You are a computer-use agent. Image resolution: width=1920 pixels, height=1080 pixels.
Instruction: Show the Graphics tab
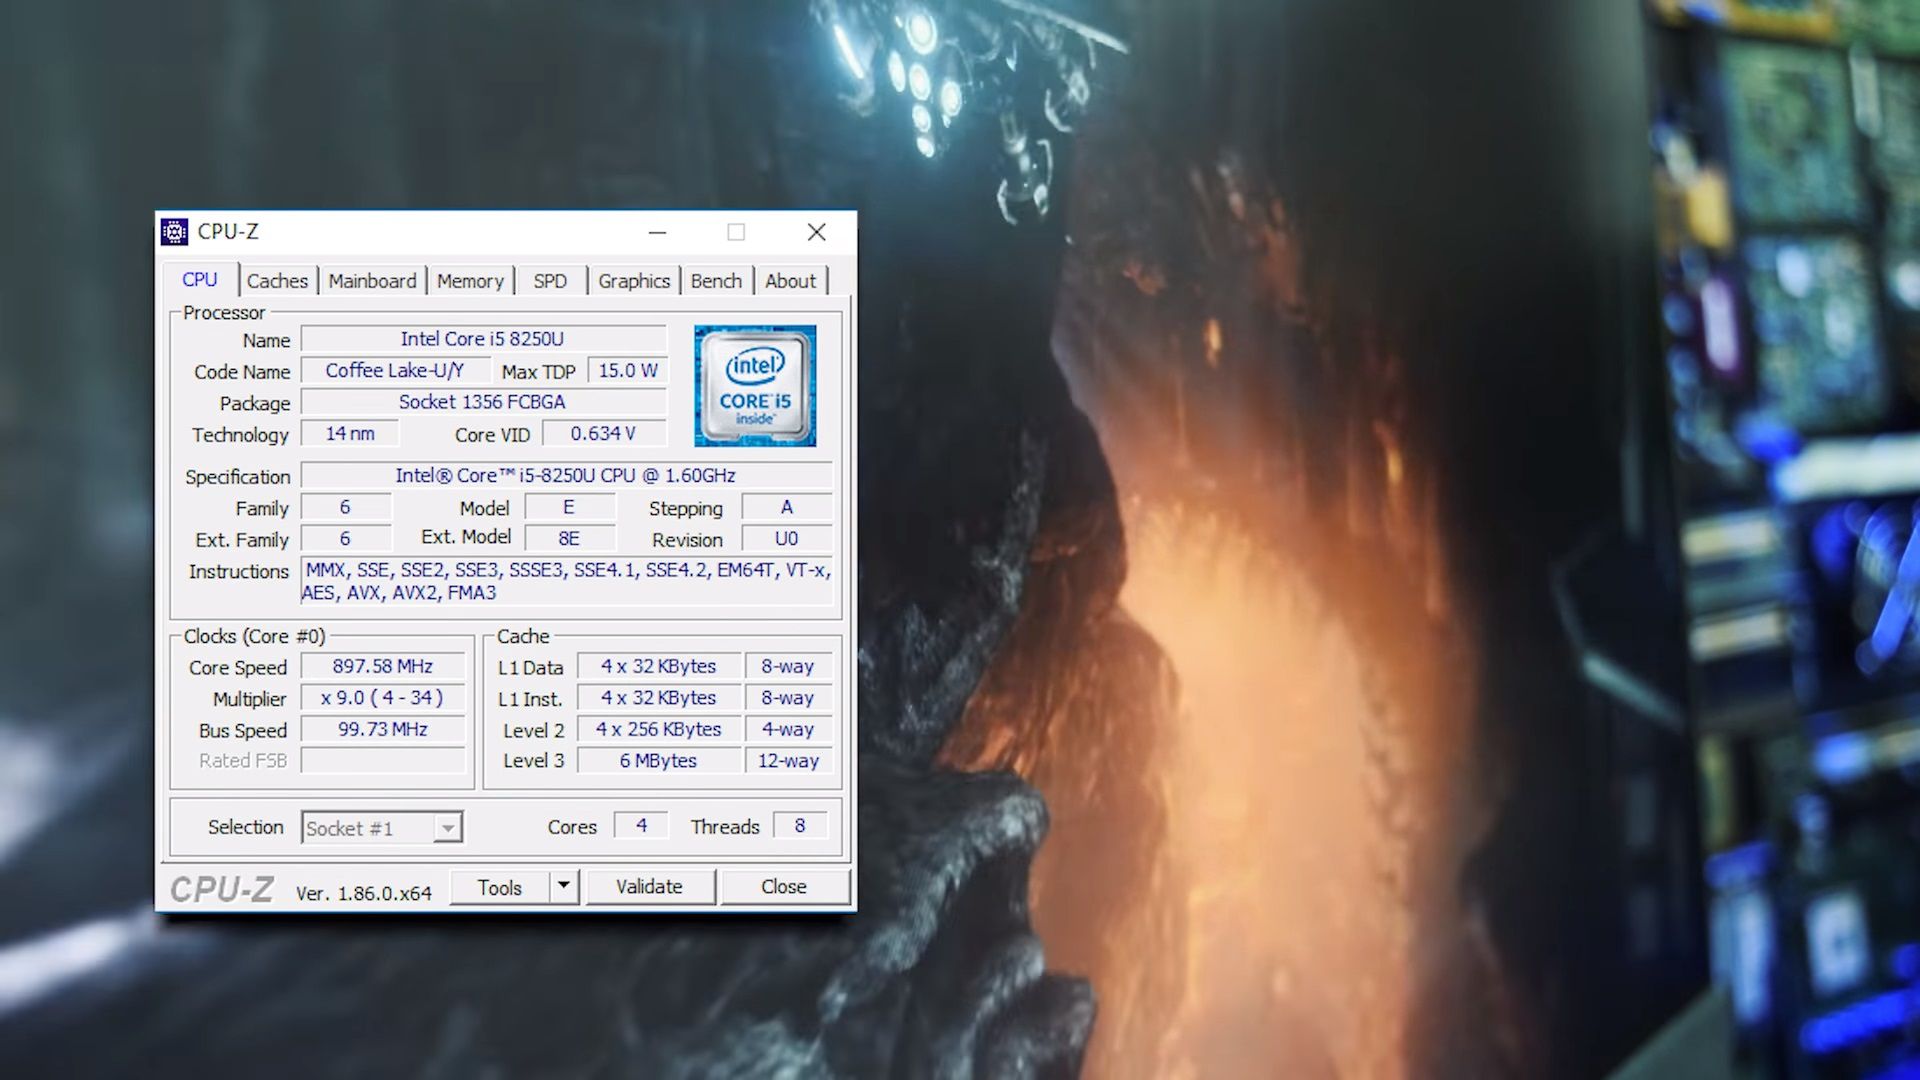pos(634,281)
